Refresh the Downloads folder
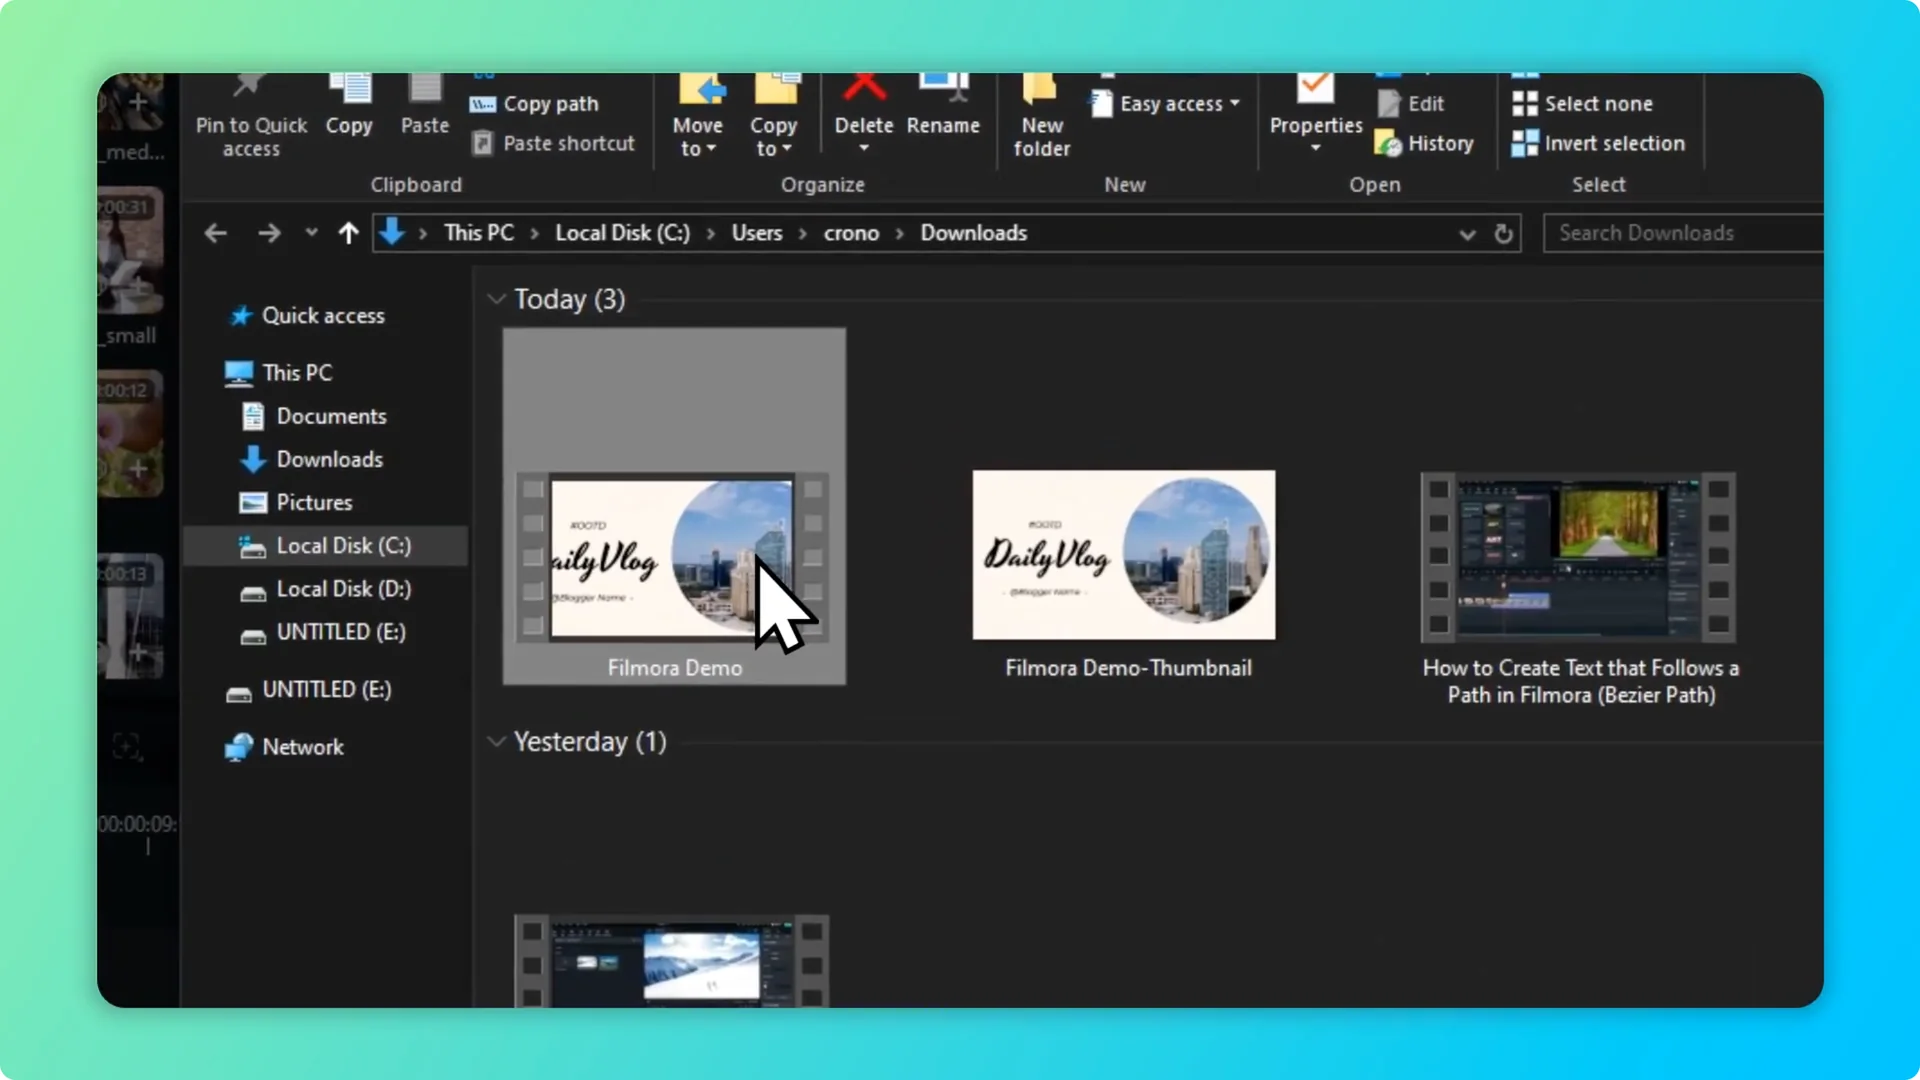The image size is (1920, 1080). 1503,234
